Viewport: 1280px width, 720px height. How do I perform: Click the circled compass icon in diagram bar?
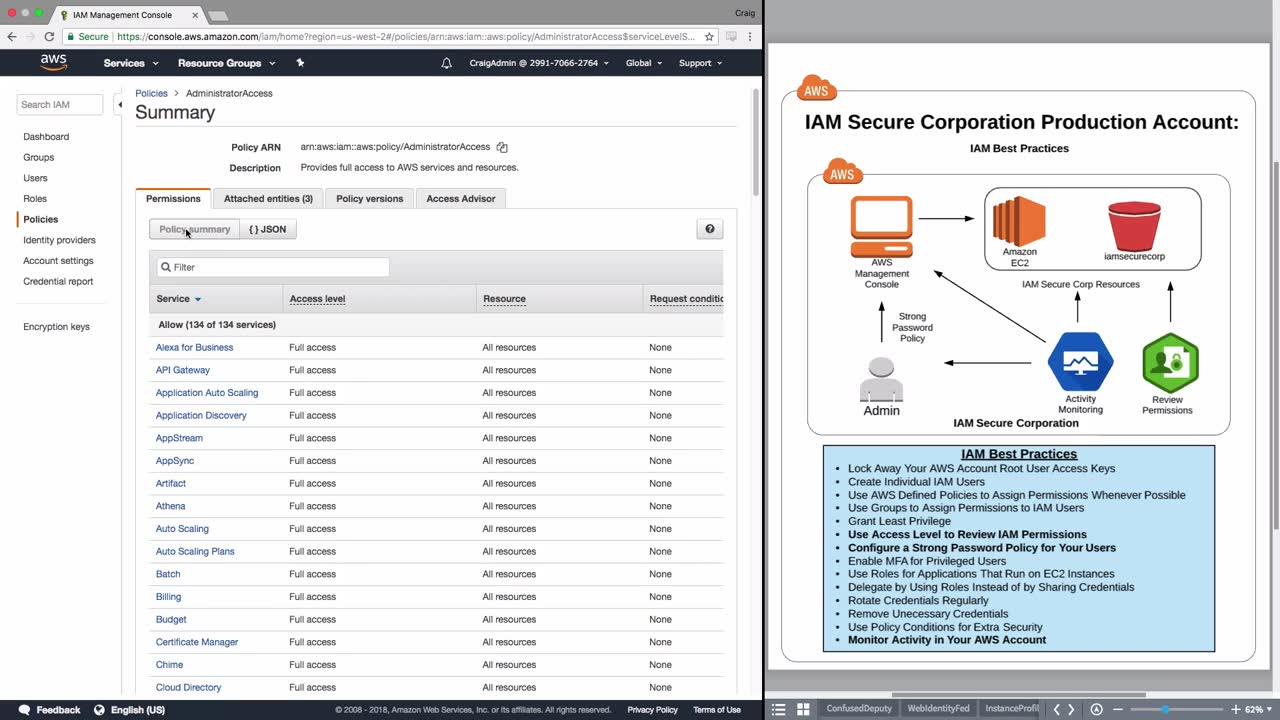[1097, 709]
